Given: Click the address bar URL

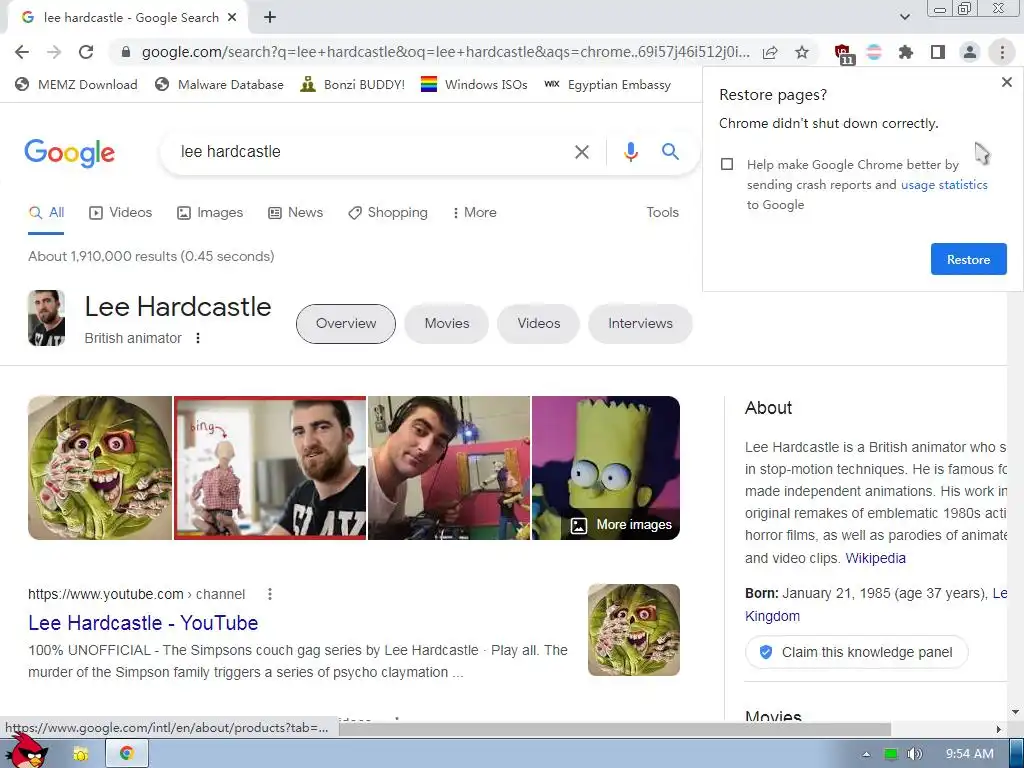Looking at the screenshot, I should pyautogui.click(x=445, y=52).
